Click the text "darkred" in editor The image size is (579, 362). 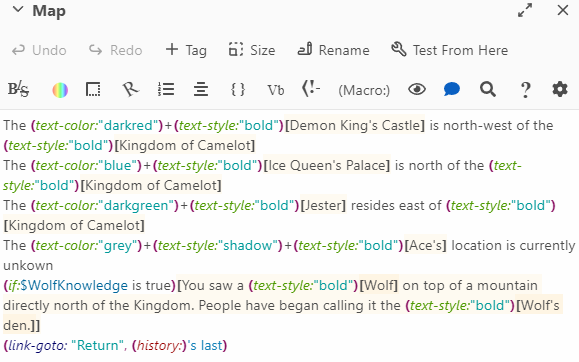point(128,126)
